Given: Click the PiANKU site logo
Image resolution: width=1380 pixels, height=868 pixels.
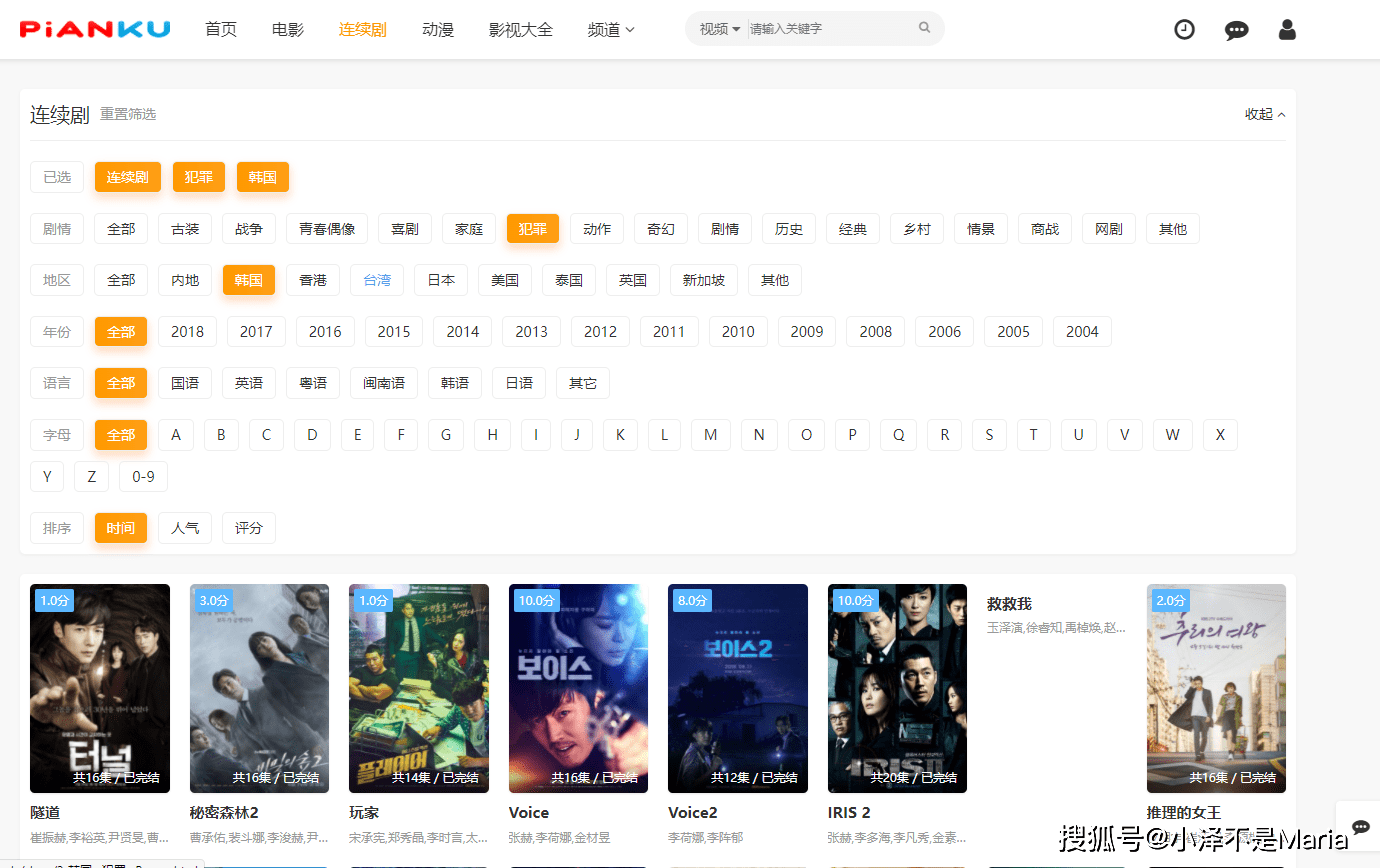Looking at the screenshot, I should (93, 29).
